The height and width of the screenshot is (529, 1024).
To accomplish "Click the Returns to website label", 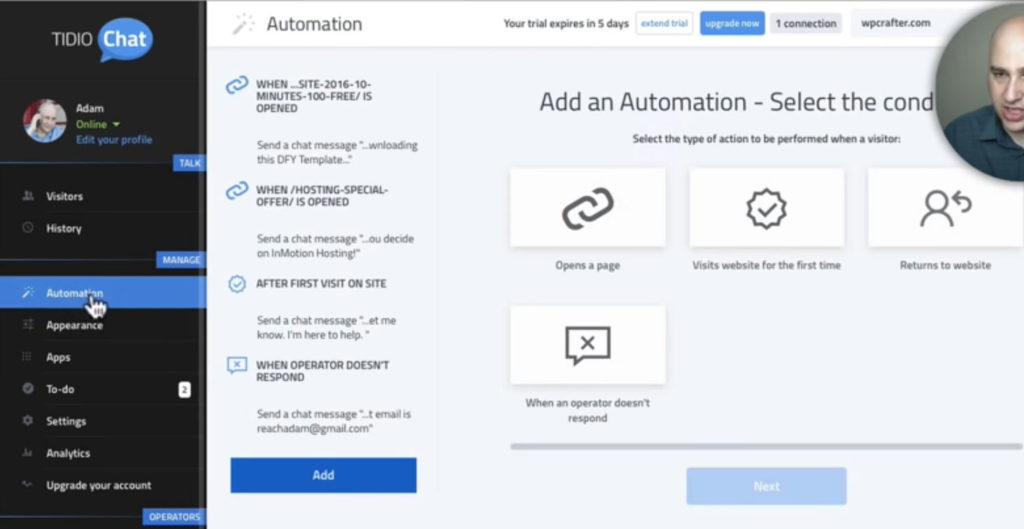I will (946, 265).
